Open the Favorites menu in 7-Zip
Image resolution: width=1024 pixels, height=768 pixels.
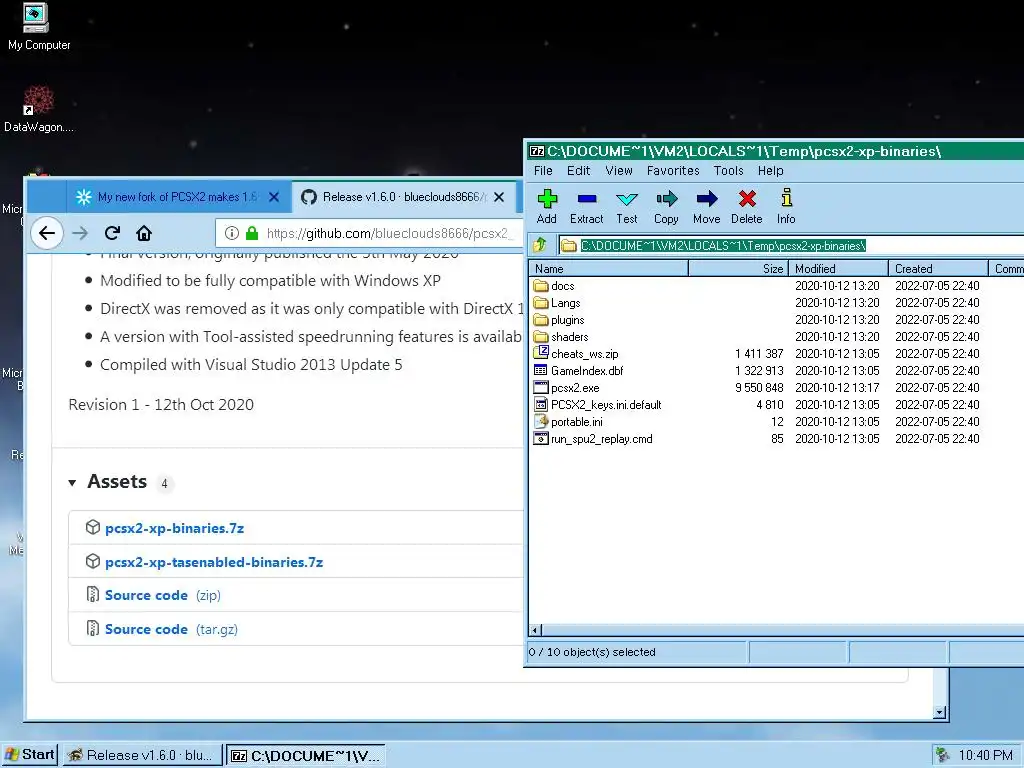(x=673, y=170)
